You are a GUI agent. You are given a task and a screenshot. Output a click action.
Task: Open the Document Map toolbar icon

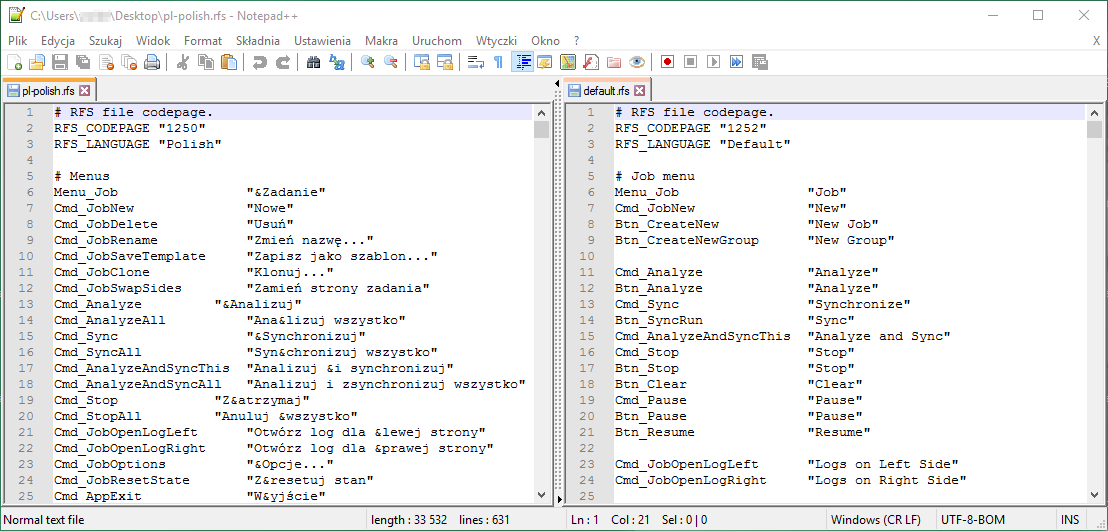(567, 62)
